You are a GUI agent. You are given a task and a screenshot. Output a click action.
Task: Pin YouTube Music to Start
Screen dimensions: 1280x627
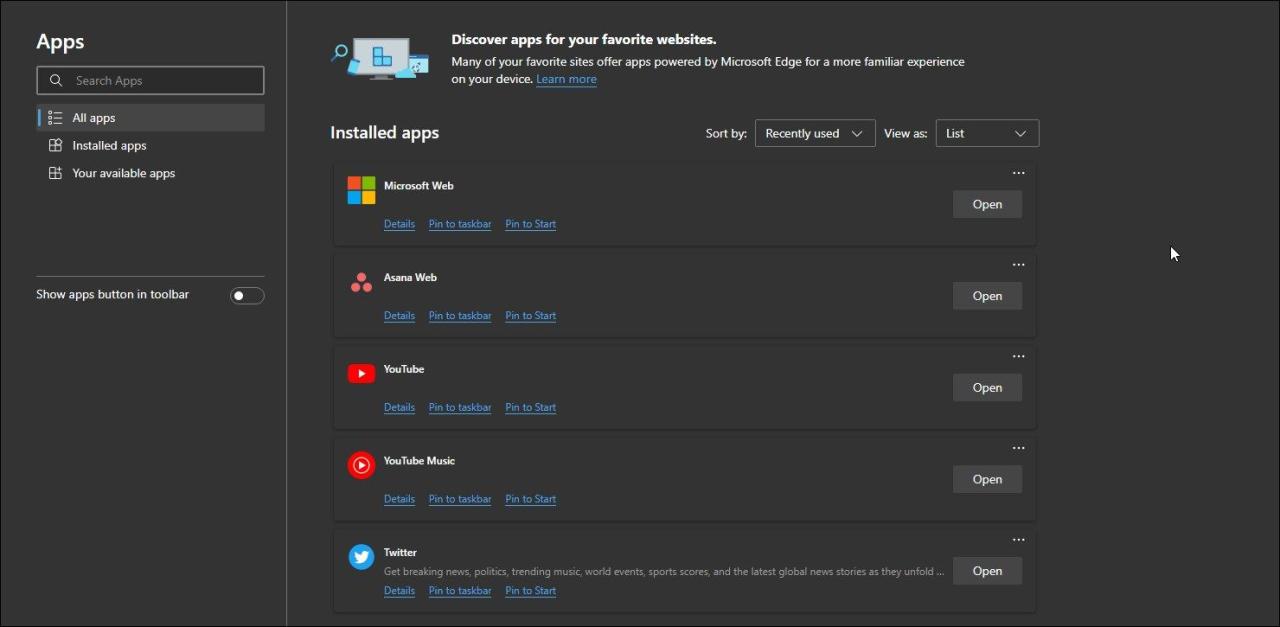[530, 499]
